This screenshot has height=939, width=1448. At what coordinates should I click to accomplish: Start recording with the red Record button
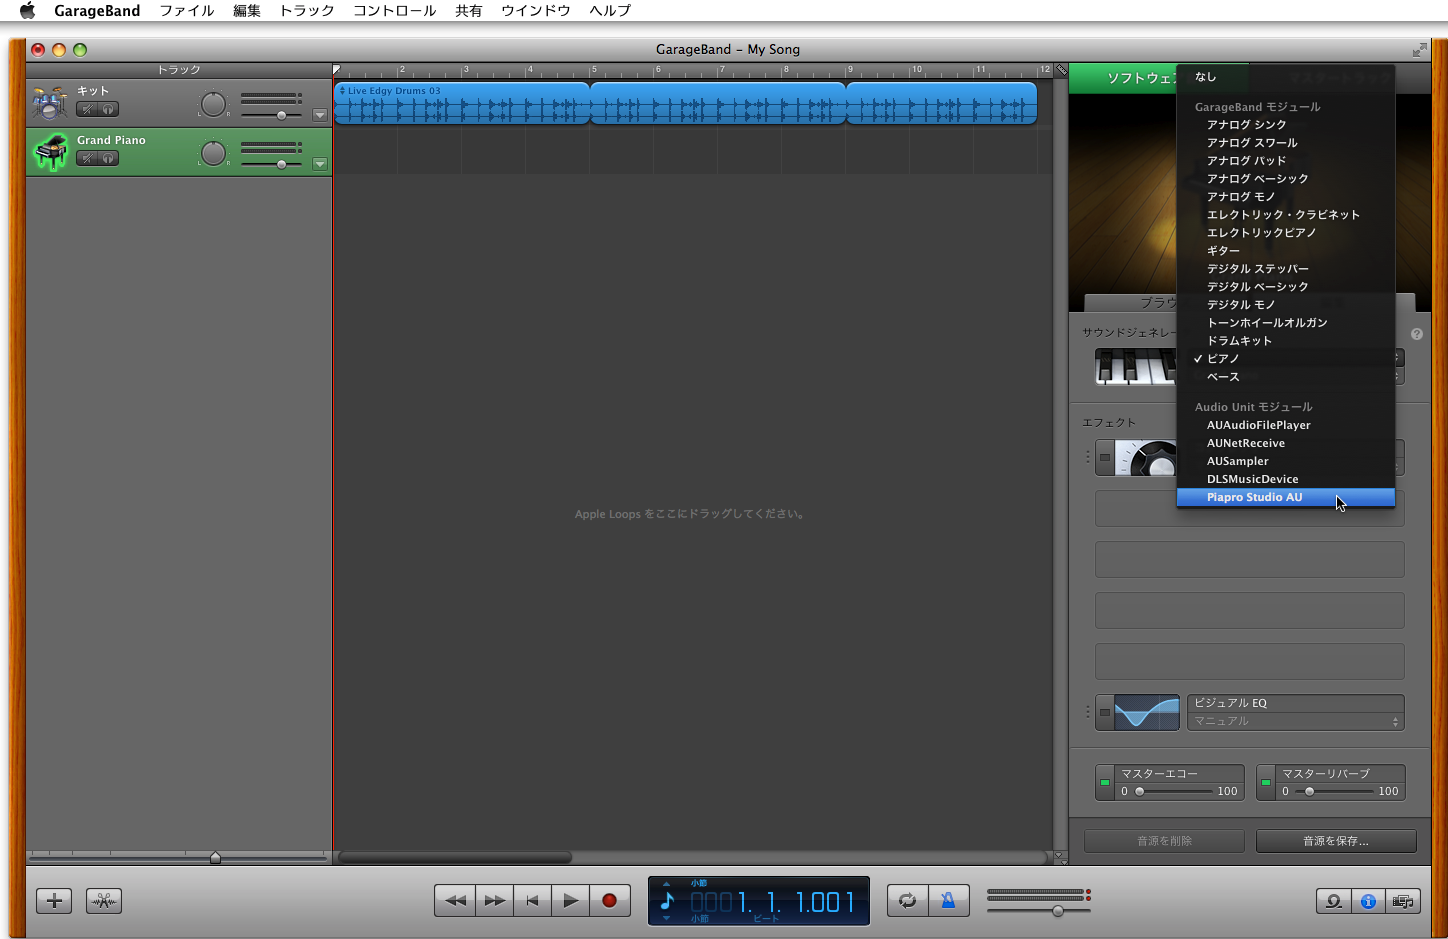(x=609, y=900)
